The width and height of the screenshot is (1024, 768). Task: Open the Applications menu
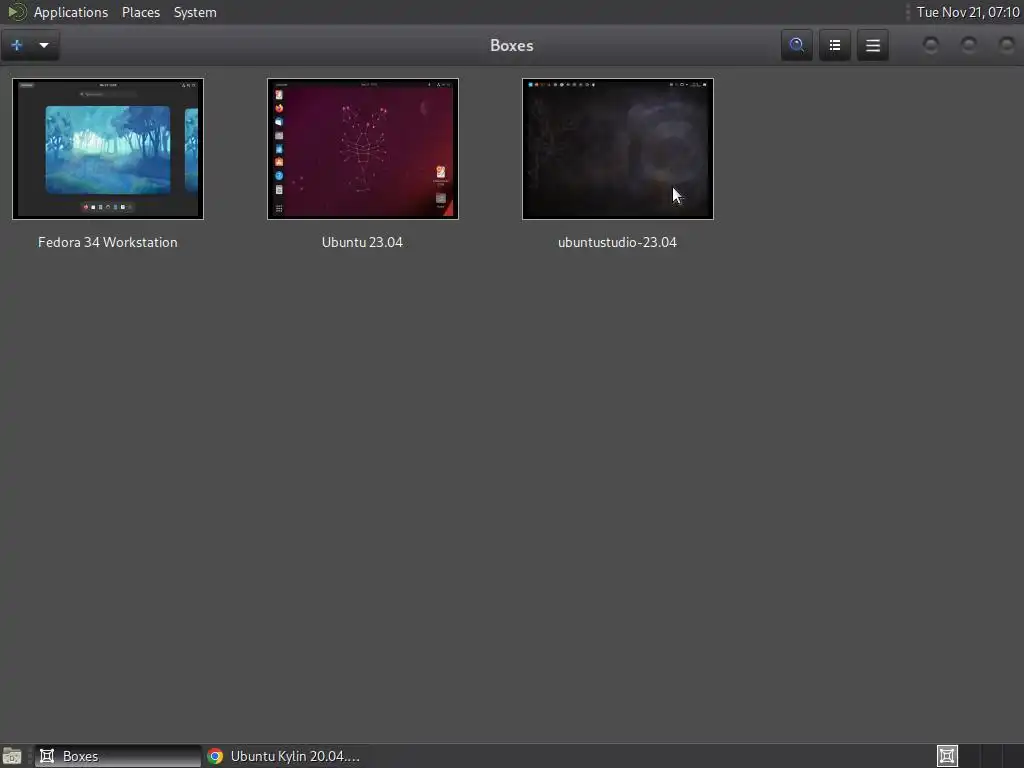point(71,12)
